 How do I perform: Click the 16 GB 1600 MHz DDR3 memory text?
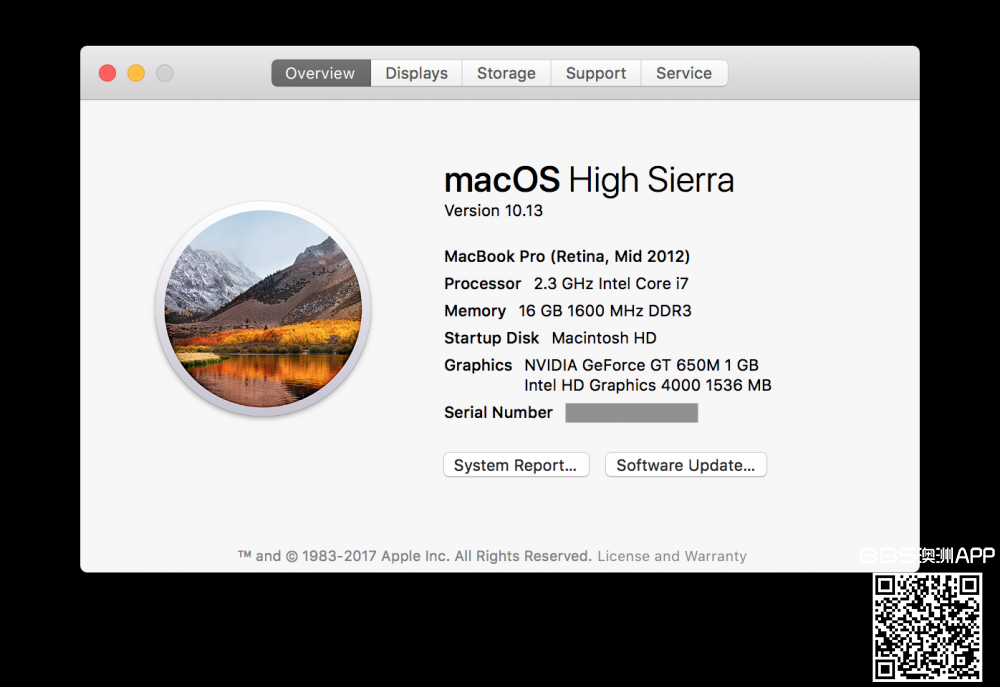coord(605,311)
